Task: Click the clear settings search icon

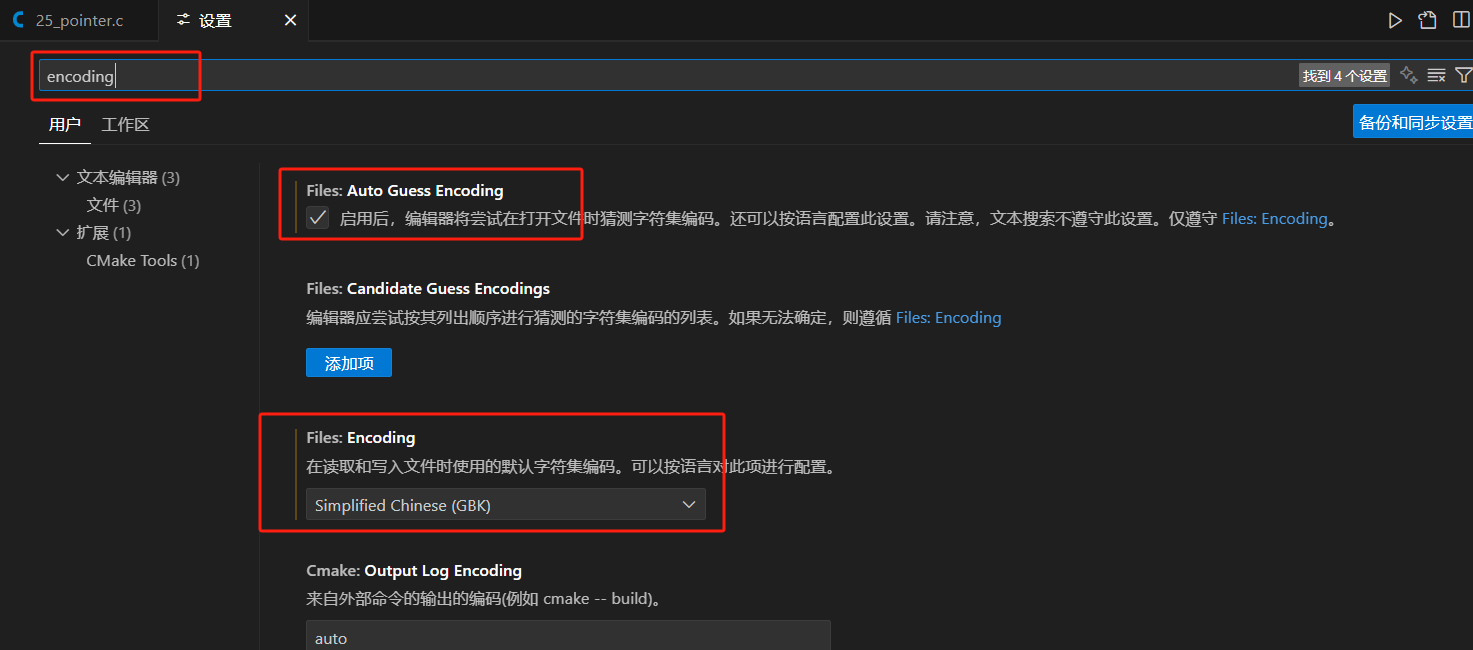Action: (1436, 74)
